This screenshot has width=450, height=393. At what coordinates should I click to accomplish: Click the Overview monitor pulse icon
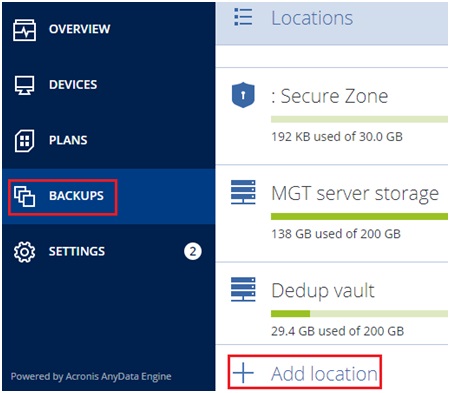click(x=24, y=30)
